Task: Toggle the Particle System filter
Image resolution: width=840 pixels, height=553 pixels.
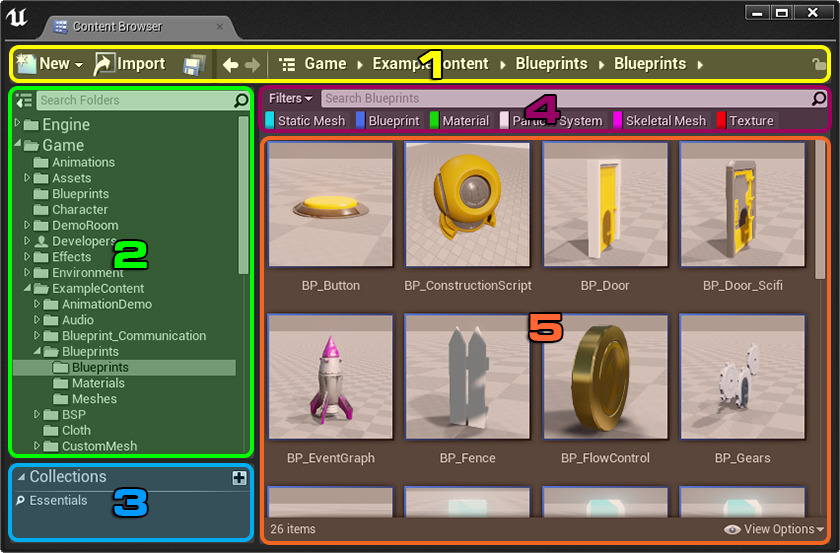Action: click(552, 121)
